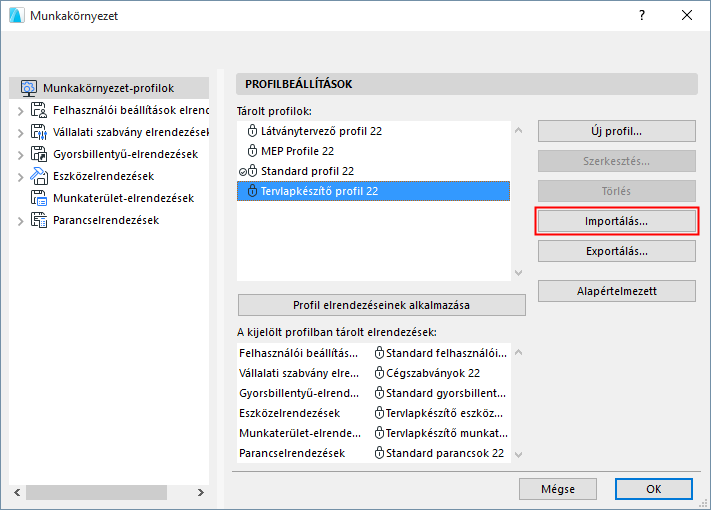This screenshot has height=510, width=711.
Task: Confirm with the OK button
Action: point(653,489)
